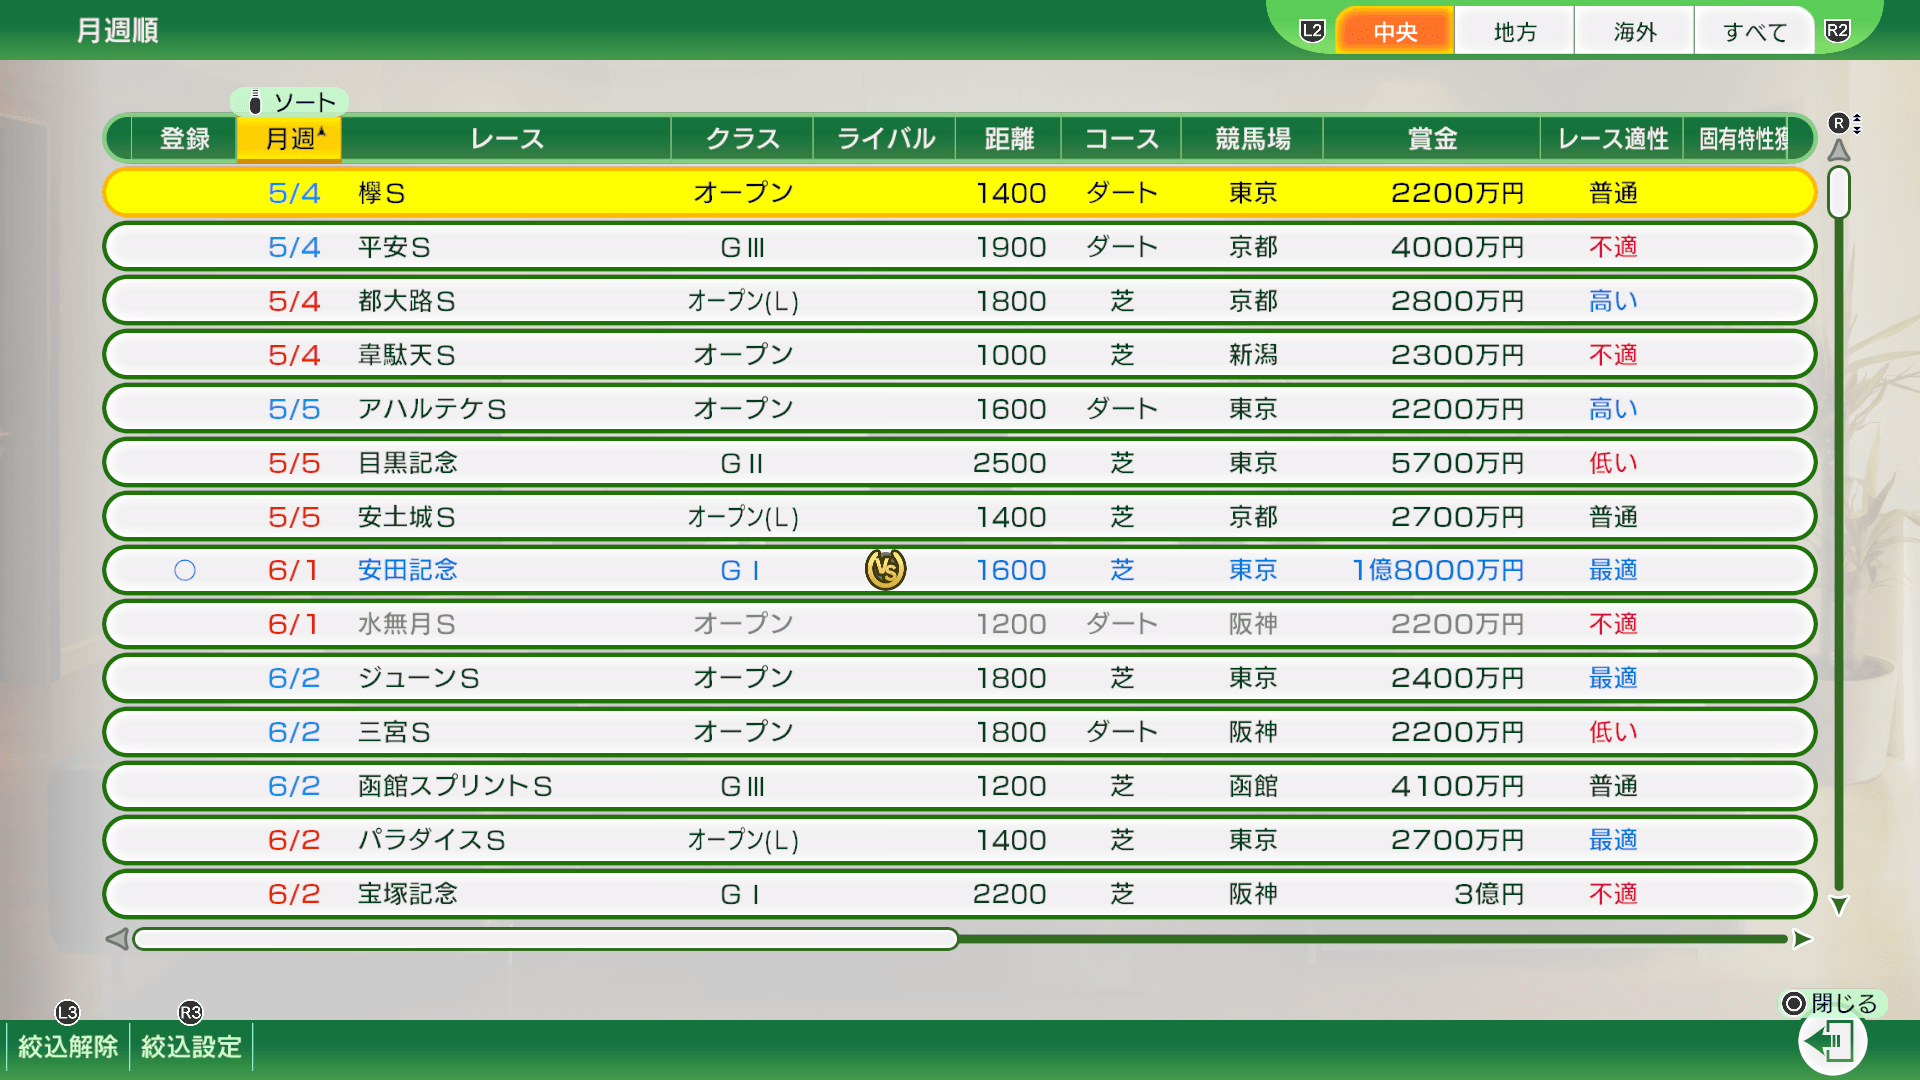Screen dimensions: 1920x1080
Task: Click the VS rival medal icon
Action: point(885,570)
